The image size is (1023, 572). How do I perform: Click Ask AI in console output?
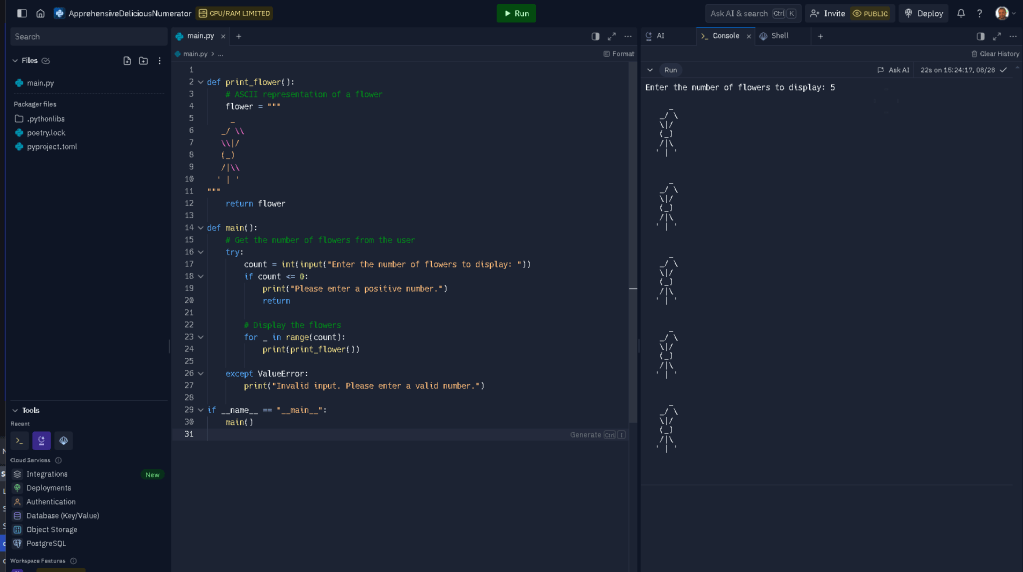click(x=893, y=70)
